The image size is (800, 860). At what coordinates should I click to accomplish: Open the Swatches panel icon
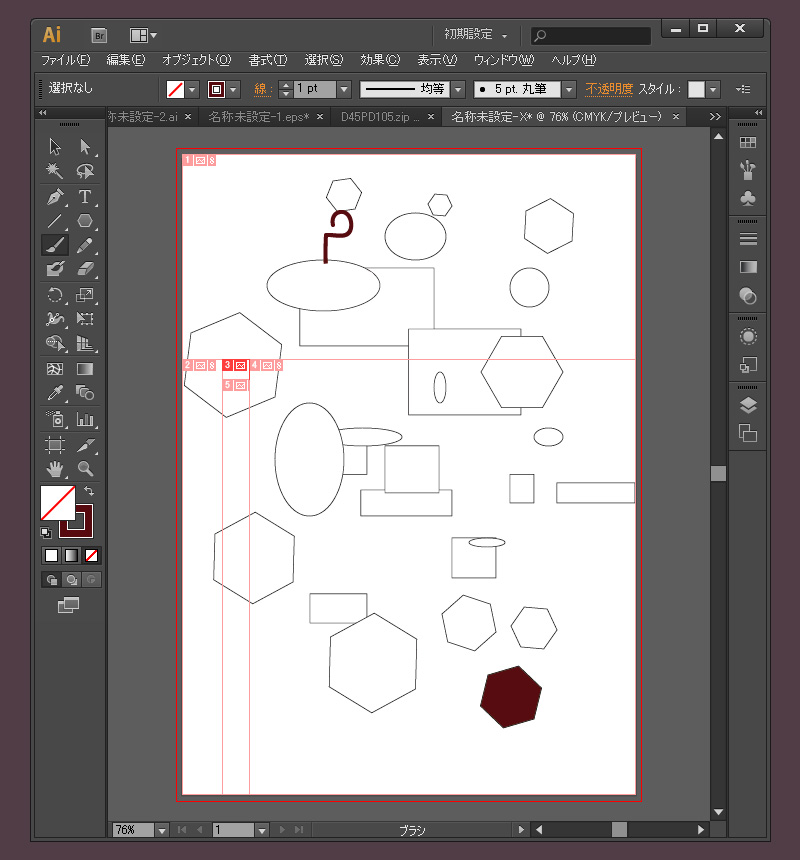coord(748,143)
